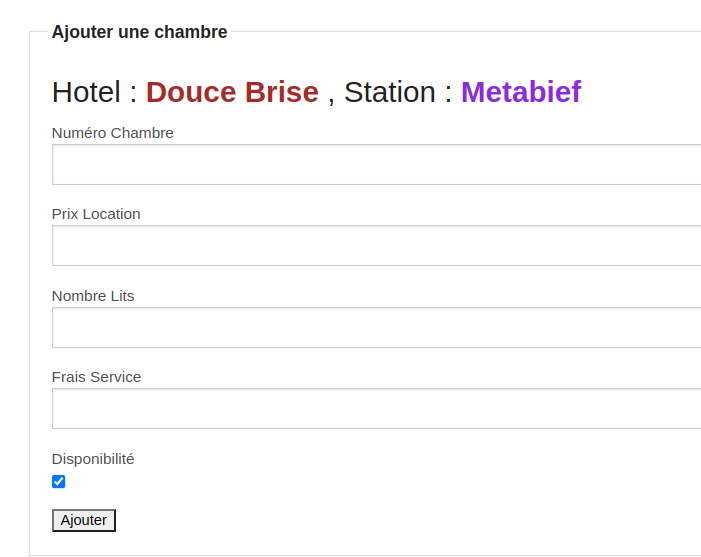
Task: Toggle the room availability checkmark box
Action: pyautogui.click(x=59, y=482)
